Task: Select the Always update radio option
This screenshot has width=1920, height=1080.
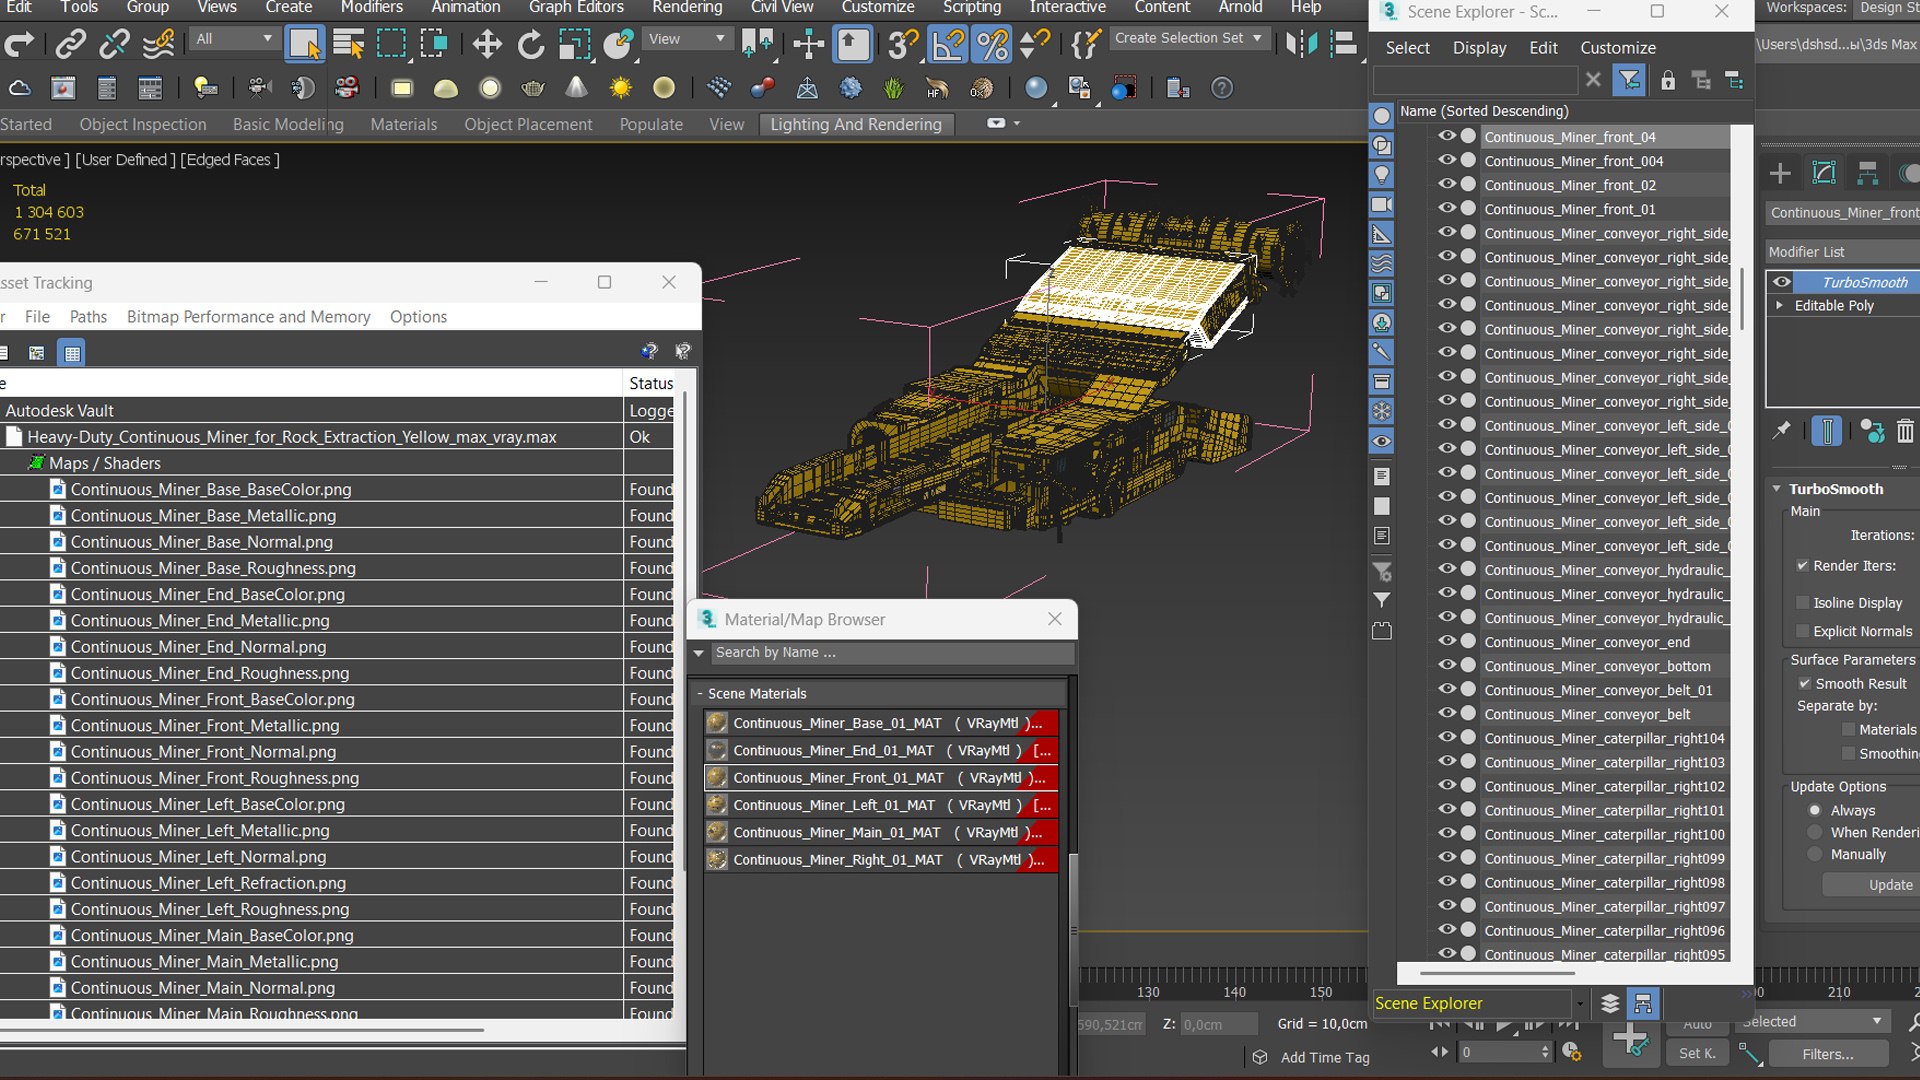Action: tap(1815, 810)
